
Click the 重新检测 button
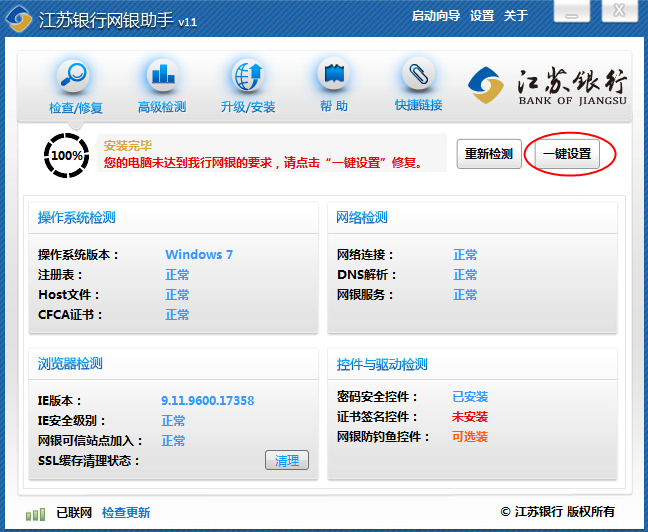coord(489,154)
